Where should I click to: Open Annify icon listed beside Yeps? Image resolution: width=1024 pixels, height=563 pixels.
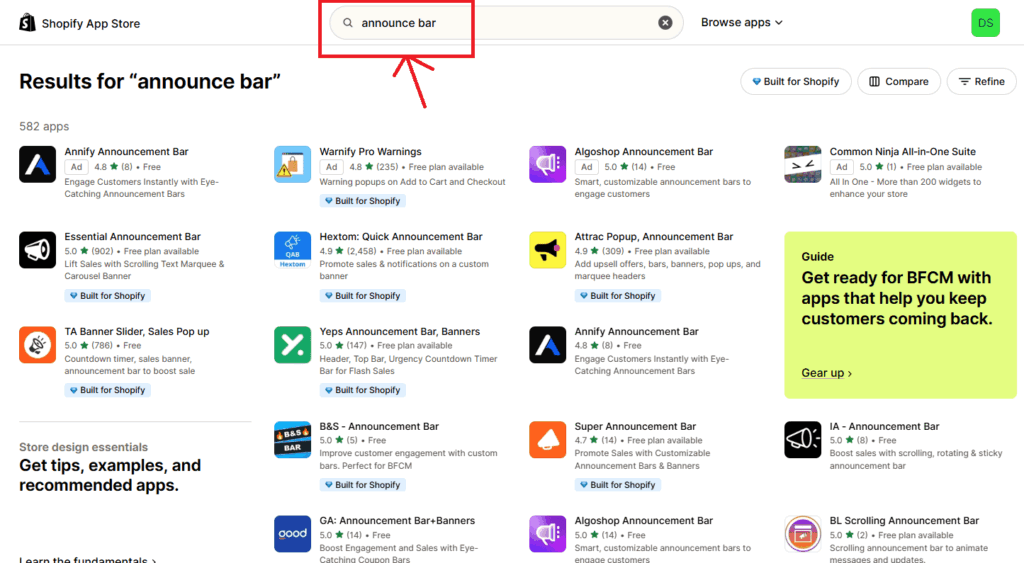point(547,344)
